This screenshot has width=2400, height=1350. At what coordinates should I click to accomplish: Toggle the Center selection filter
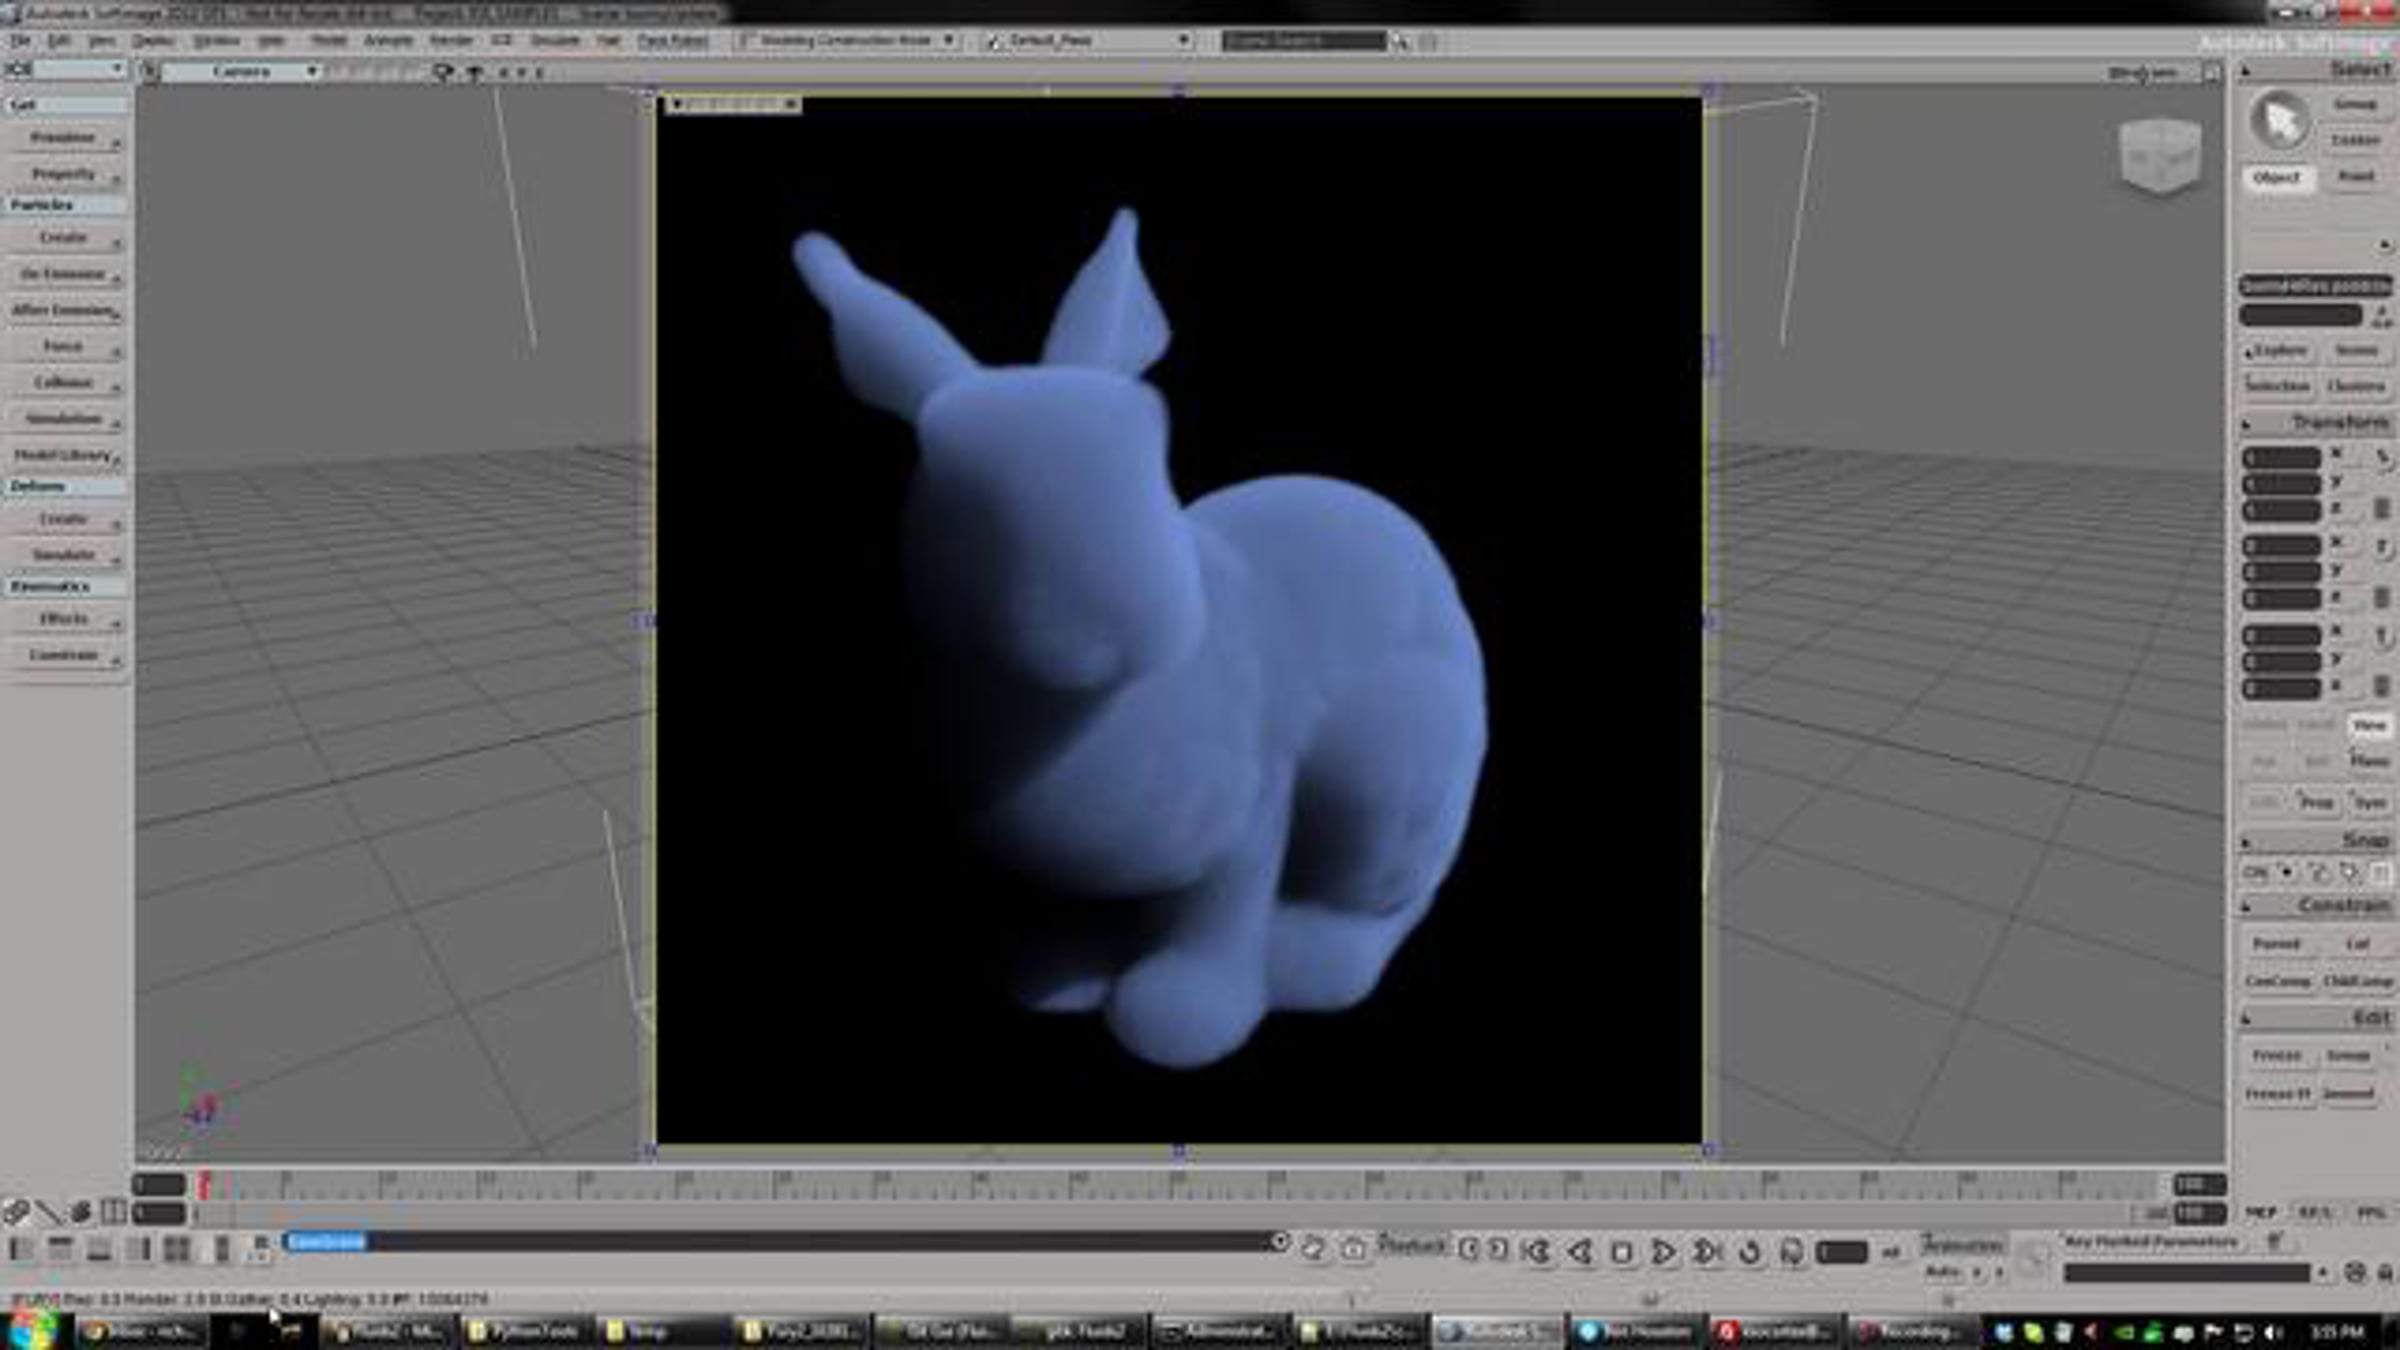tap(2355, 140)
